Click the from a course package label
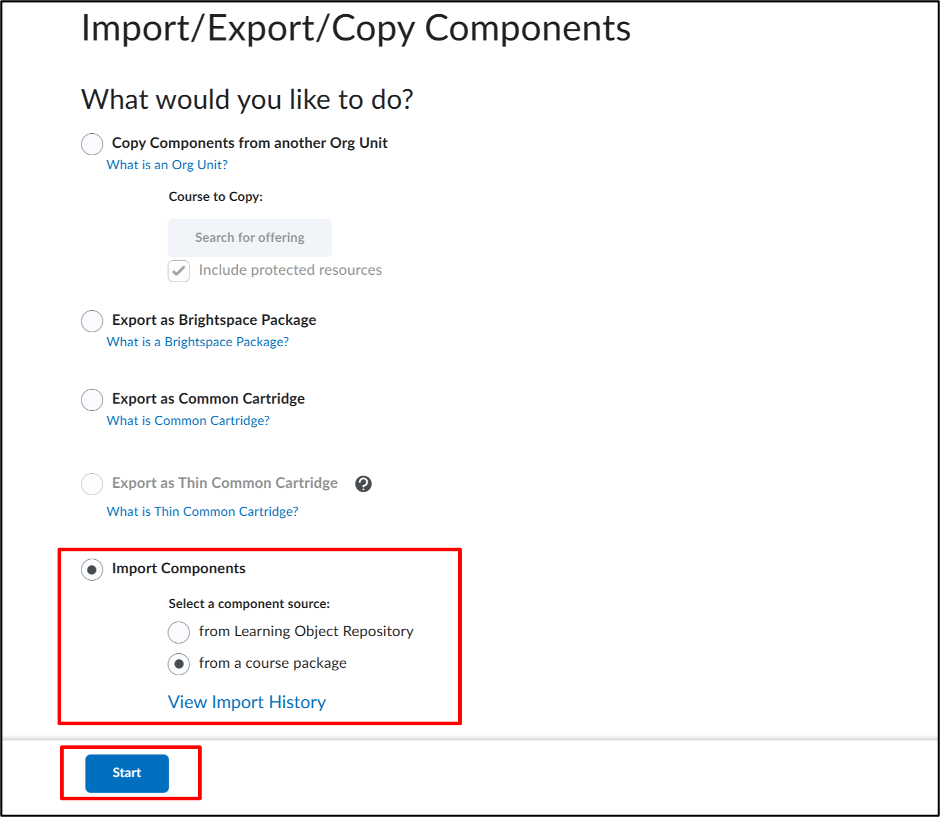 click(x=273, y=663)
